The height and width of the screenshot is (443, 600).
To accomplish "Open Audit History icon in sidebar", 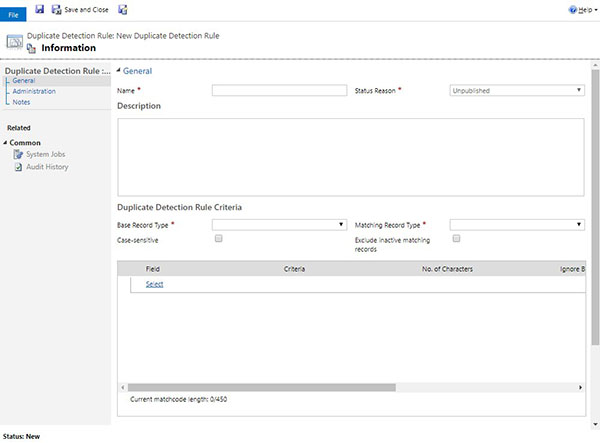I will [x=18, y=167].
